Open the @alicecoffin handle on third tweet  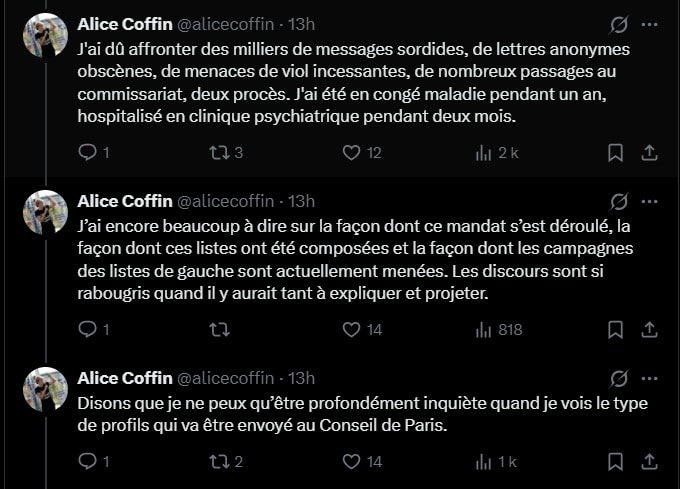[225, 377]
